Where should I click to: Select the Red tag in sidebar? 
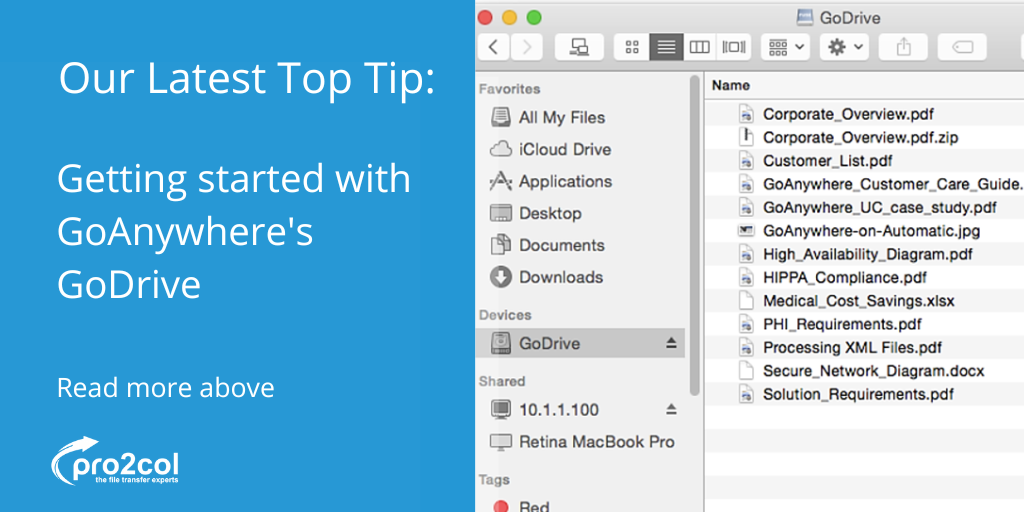[x=534, y=505]
